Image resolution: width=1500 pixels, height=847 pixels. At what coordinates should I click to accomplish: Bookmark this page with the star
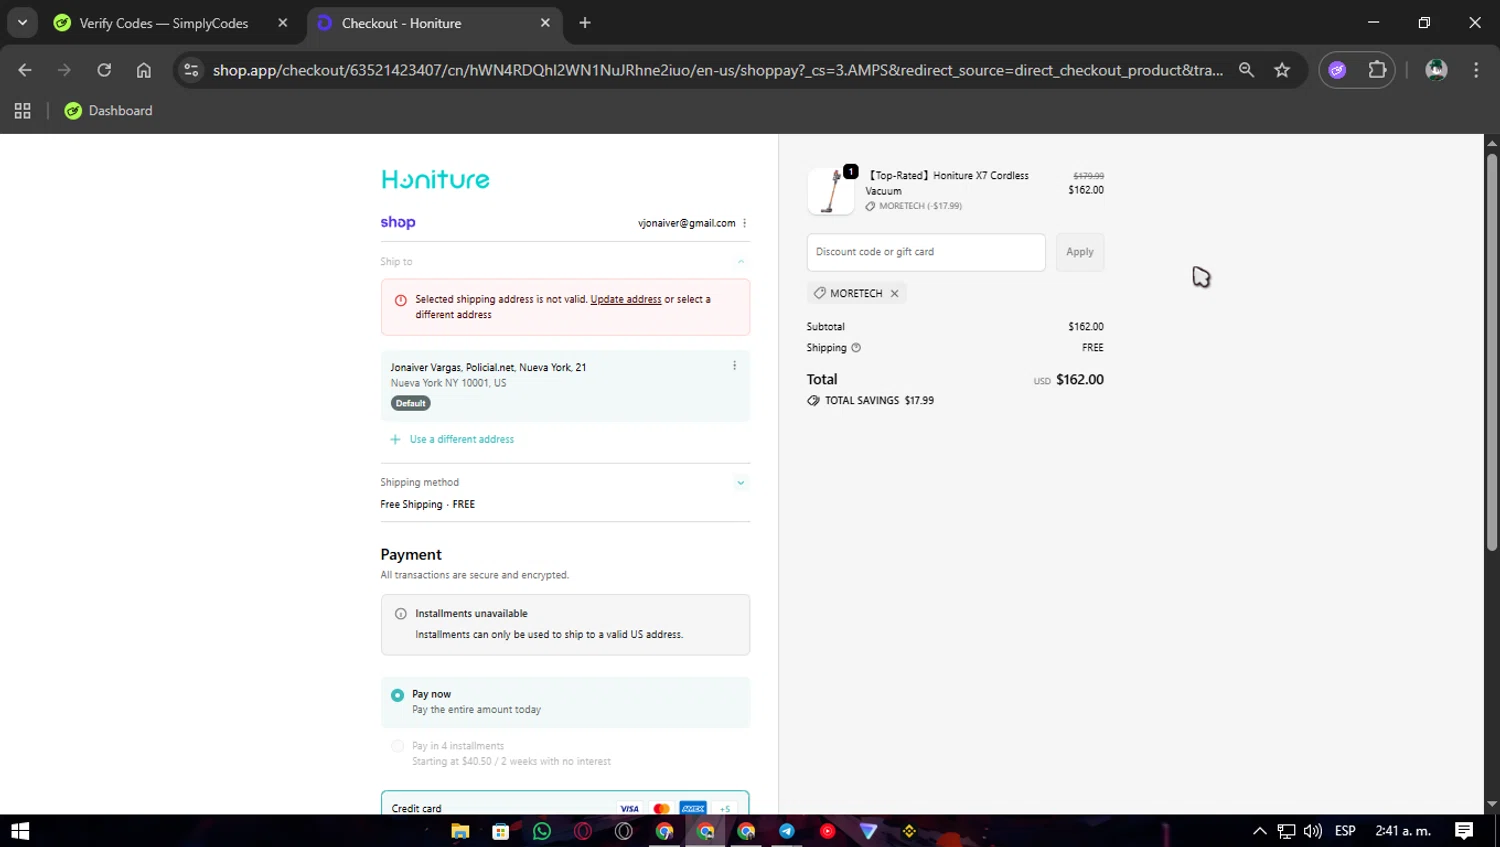click(x=1282, y=70)
